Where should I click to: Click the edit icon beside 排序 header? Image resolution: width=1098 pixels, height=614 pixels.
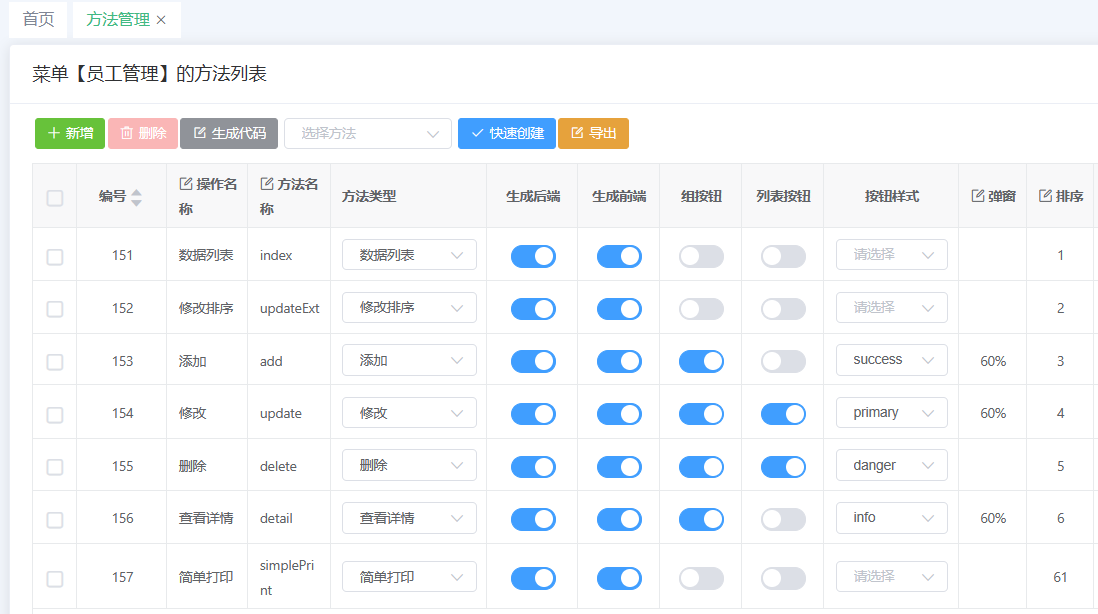click(x=1045, y=196)
